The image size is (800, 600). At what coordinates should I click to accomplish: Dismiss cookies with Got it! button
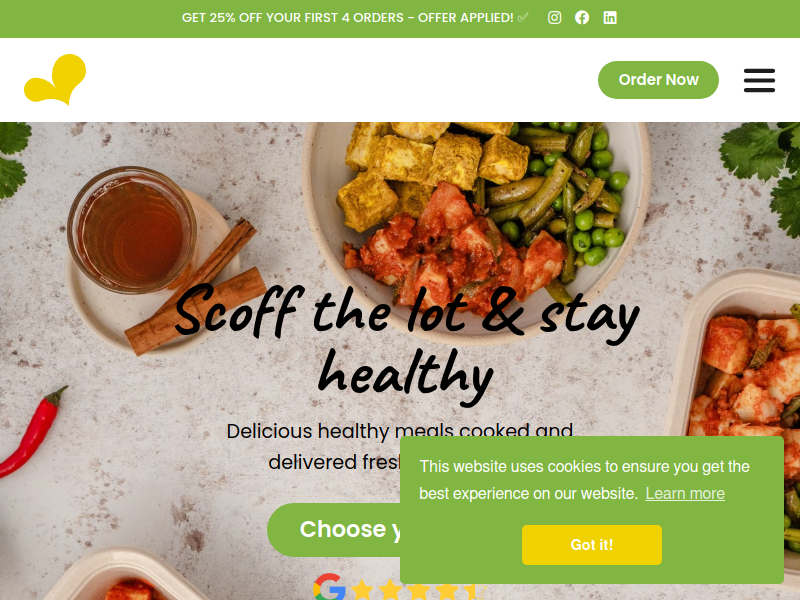pyautogui.click(x=592, y=545)
